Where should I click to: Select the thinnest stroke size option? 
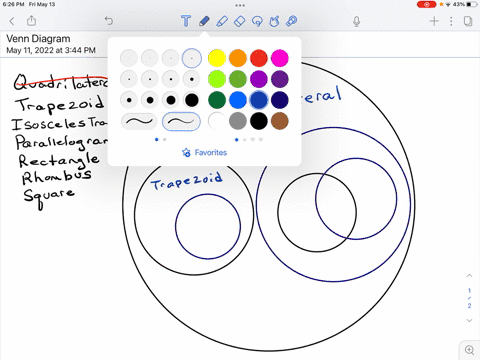129,58
